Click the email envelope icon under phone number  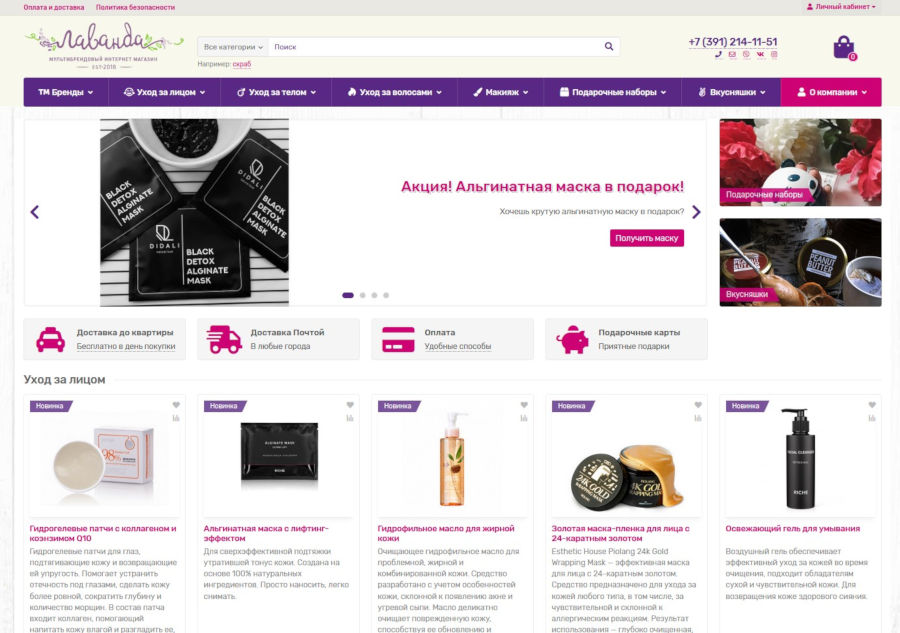pos(732,54)
